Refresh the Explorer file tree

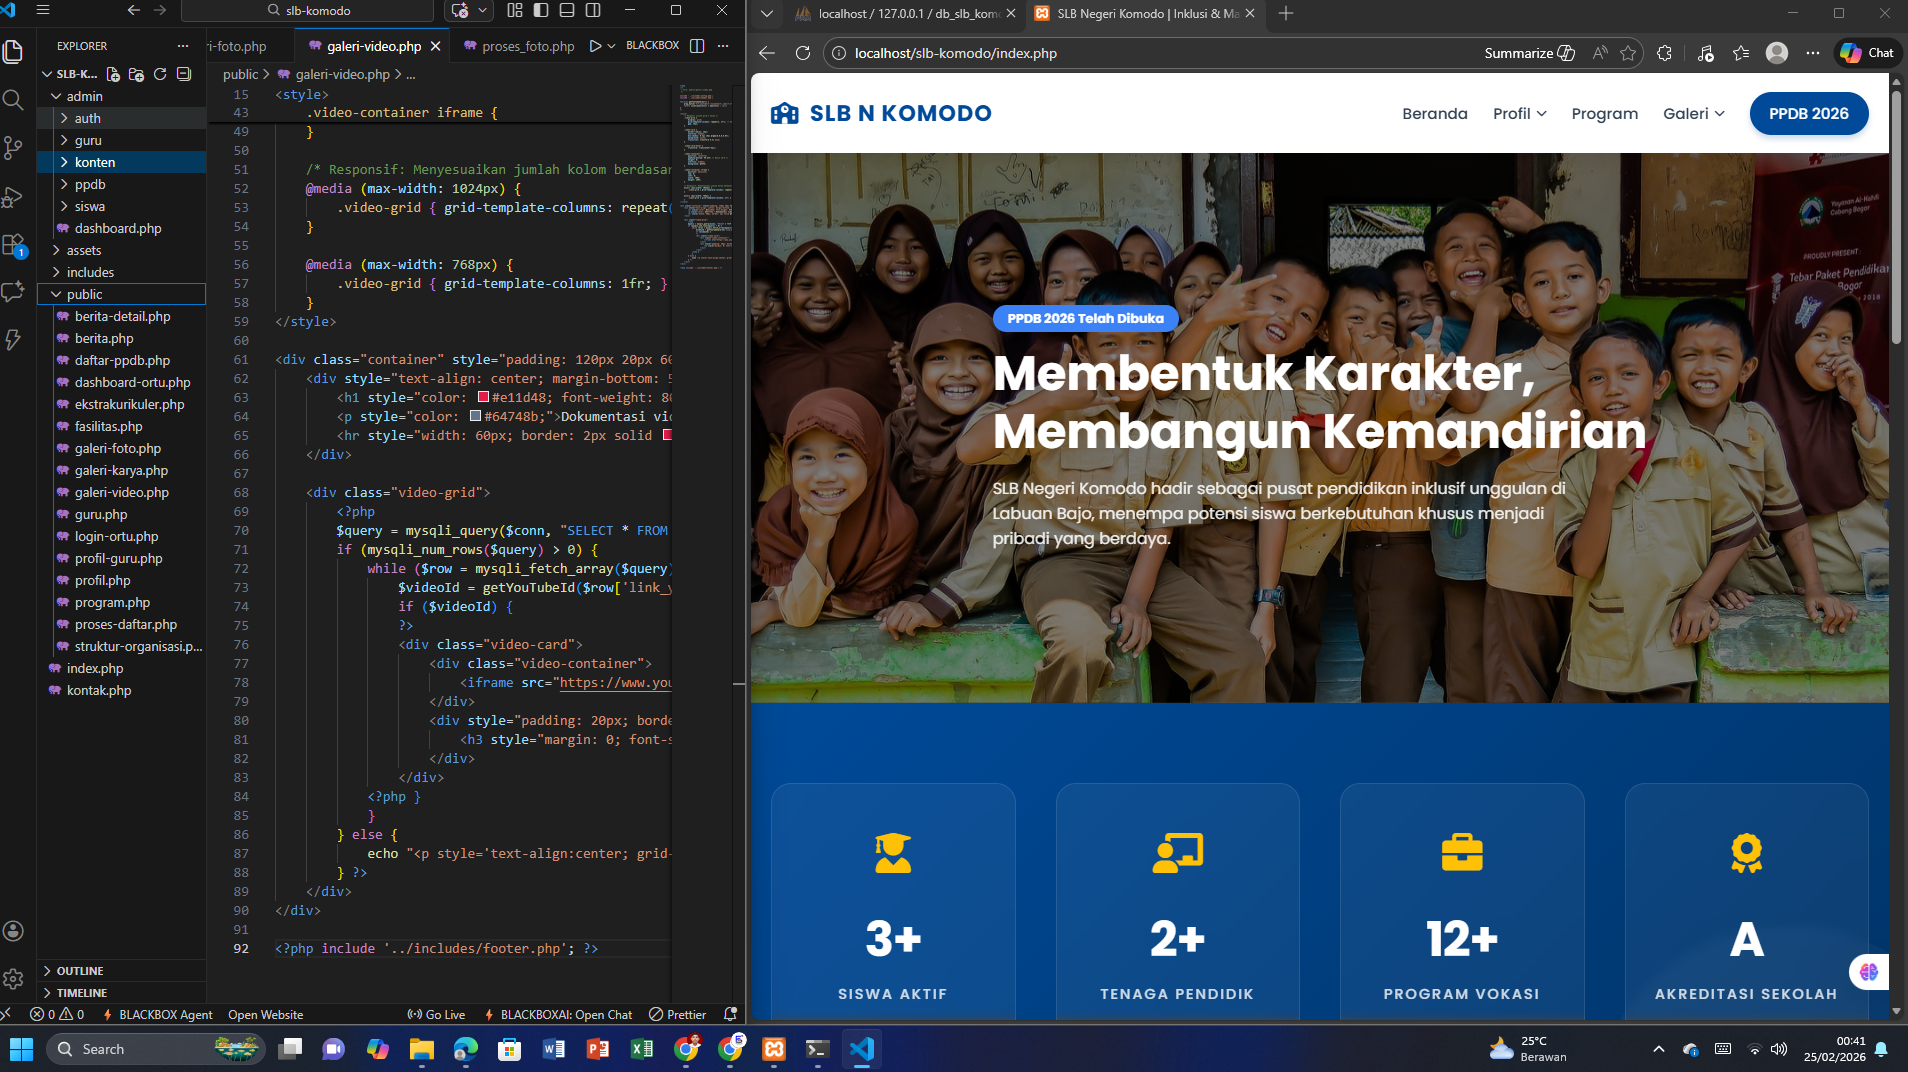160,74
